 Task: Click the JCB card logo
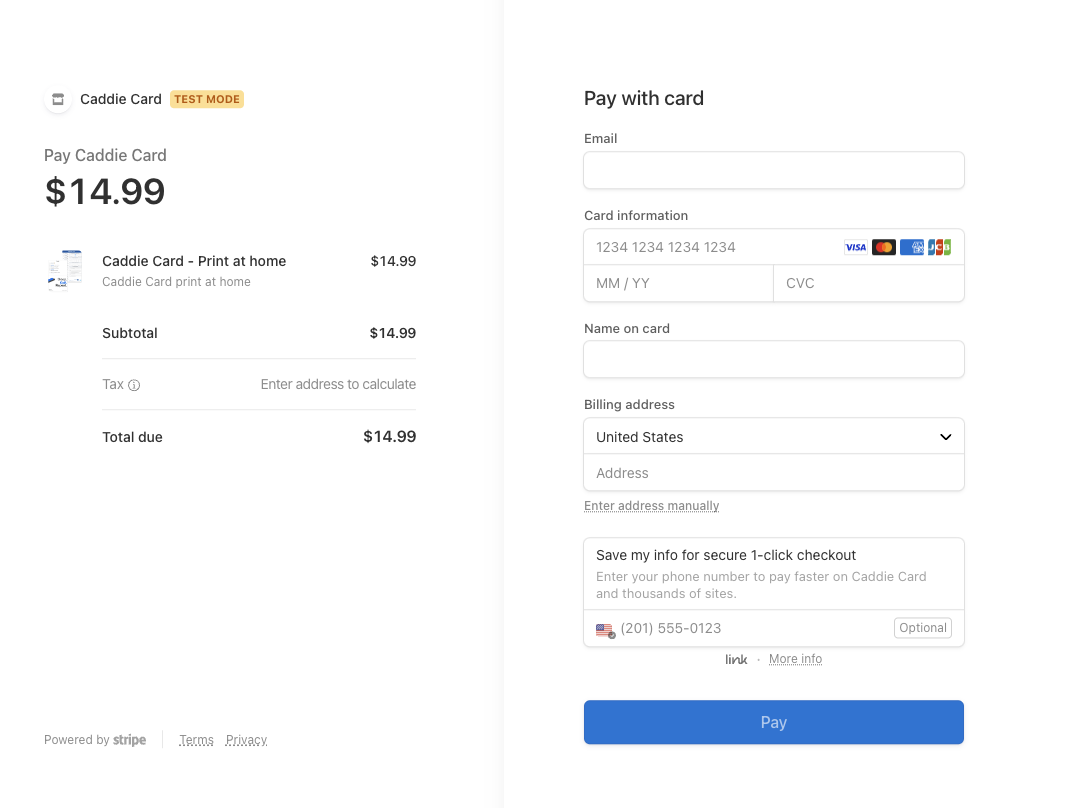pyautogui.click(x=939, y=247)
